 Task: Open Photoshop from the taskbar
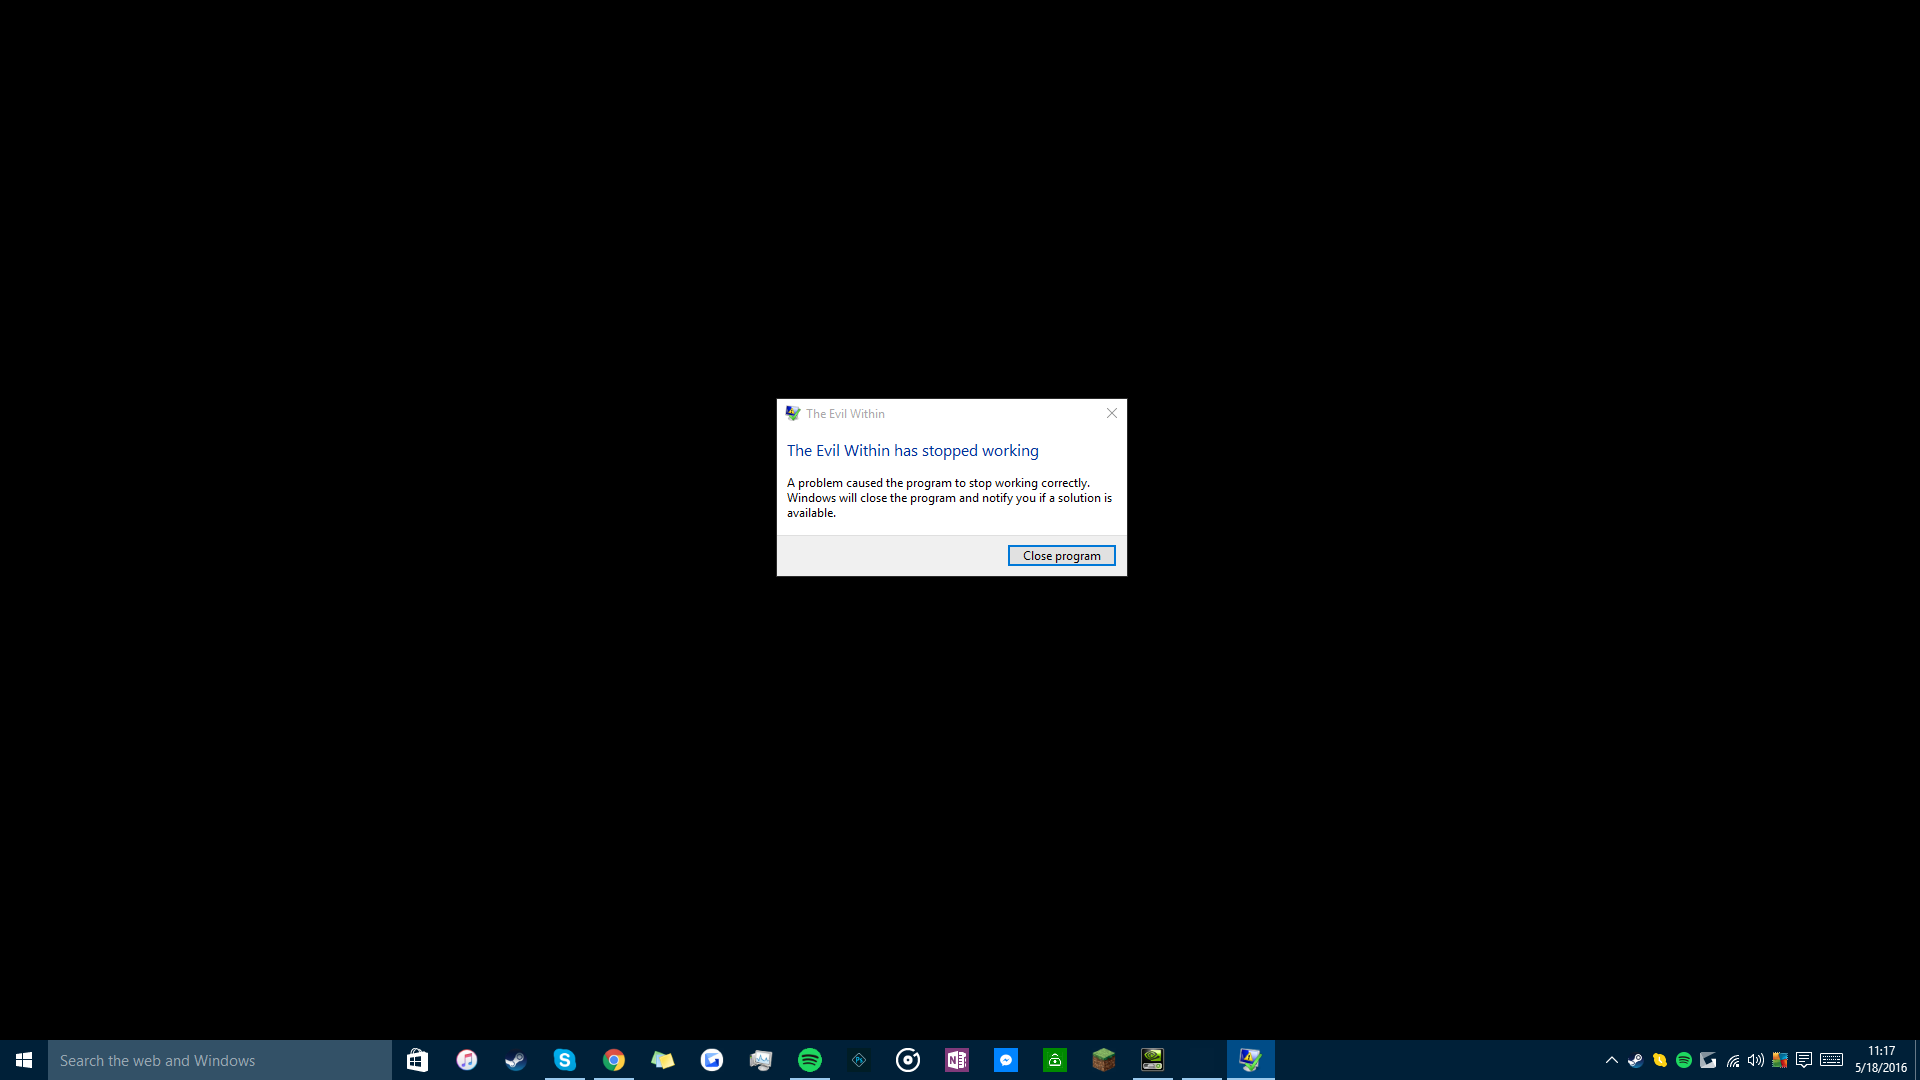point(858,1060)
